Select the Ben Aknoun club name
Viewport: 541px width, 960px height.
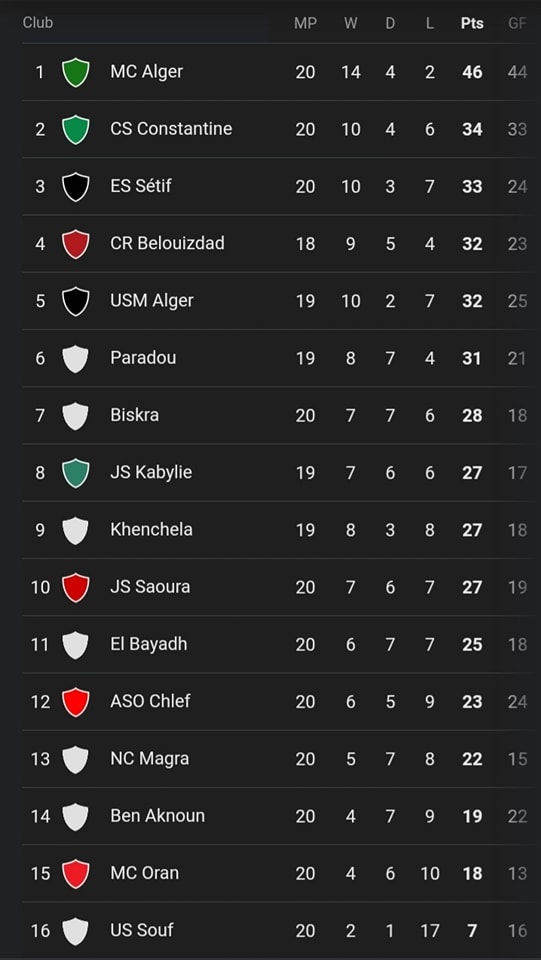(x=157, y=816)
